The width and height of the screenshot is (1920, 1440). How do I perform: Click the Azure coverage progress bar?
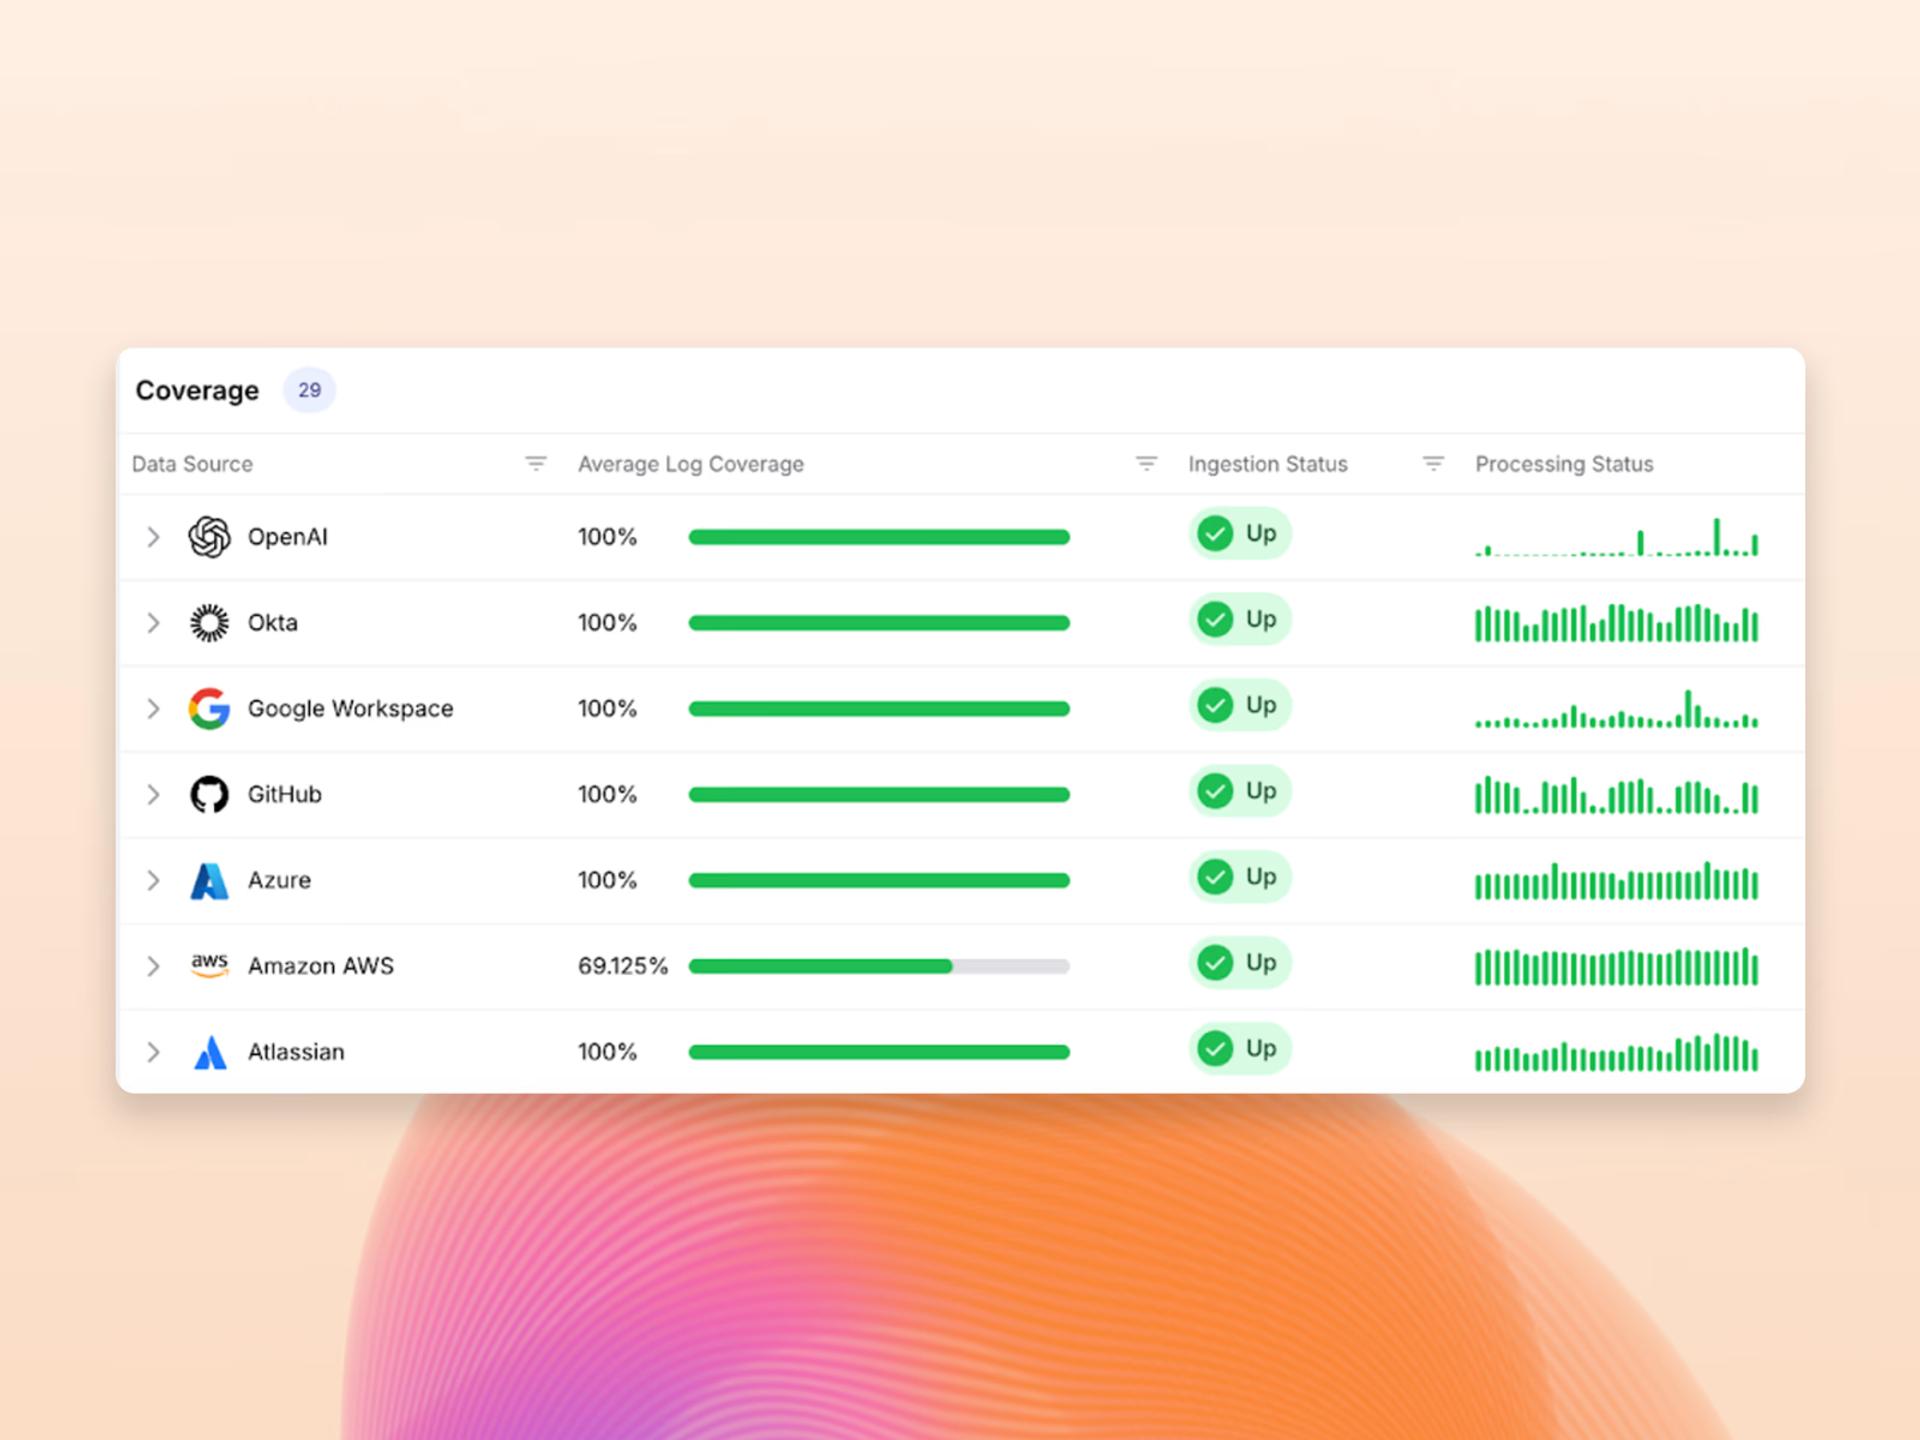click(879, 881)
